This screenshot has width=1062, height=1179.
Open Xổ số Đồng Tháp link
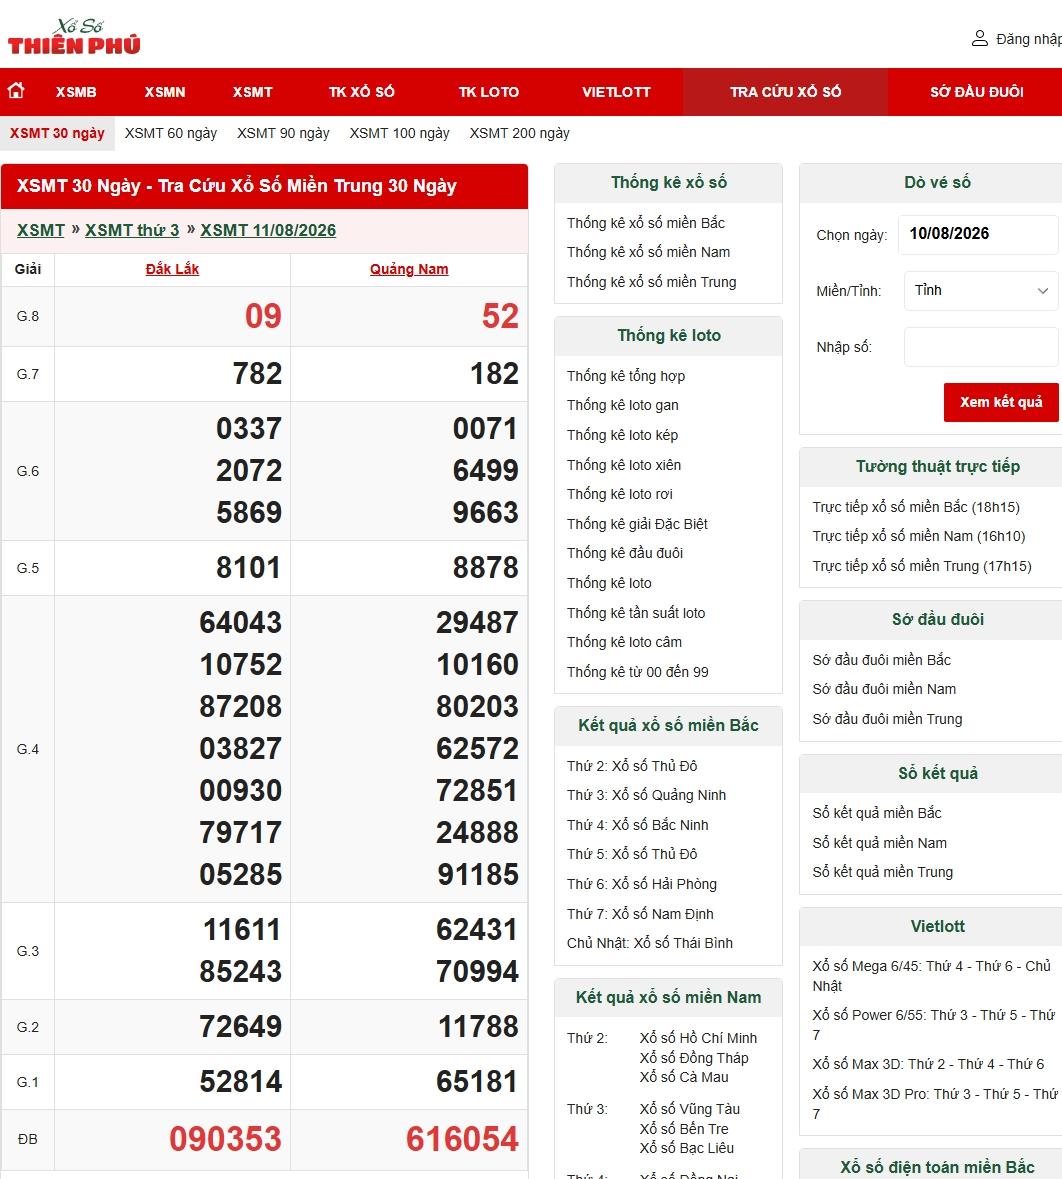[693, 1058]
